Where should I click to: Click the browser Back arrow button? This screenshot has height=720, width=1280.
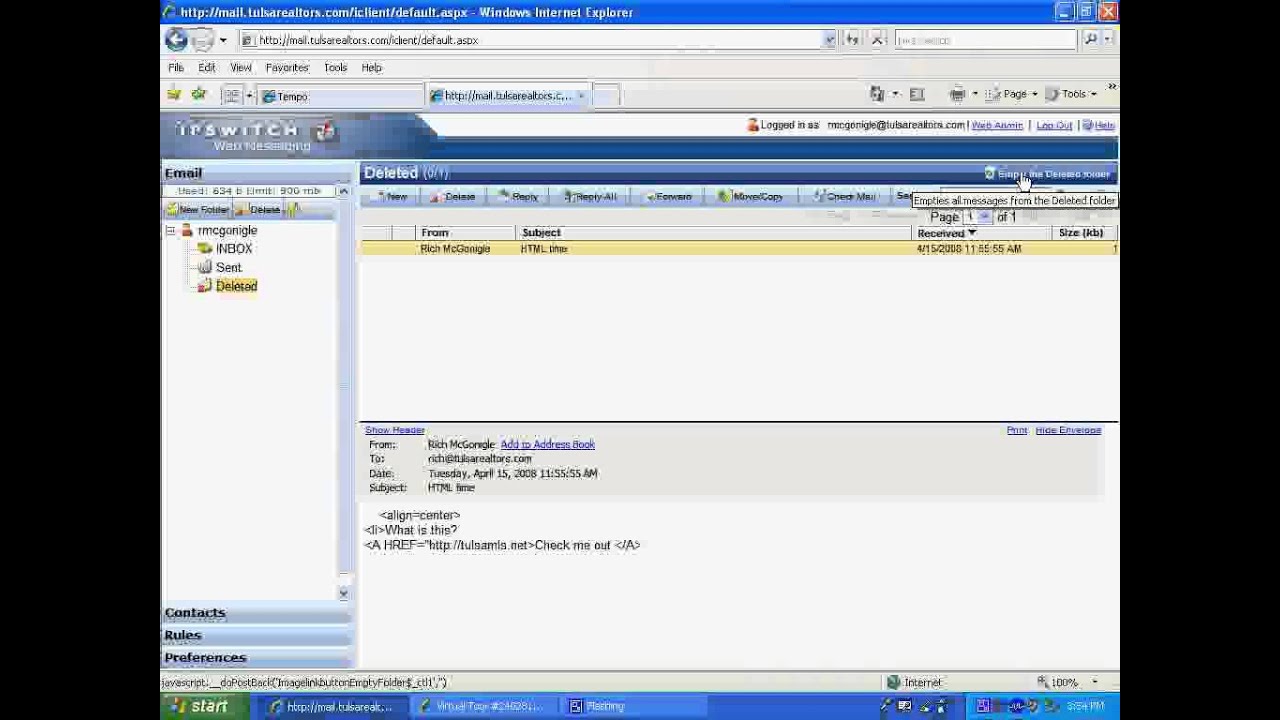177,40
